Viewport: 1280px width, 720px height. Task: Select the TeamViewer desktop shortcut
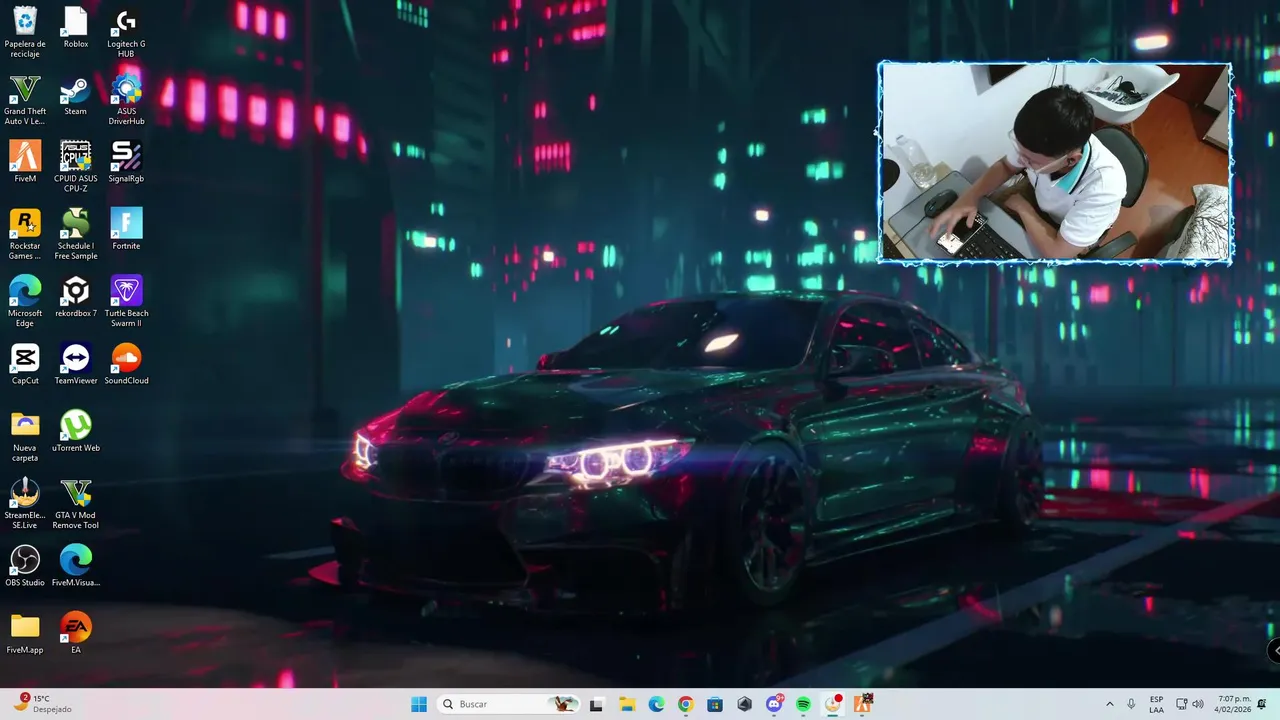tap(76, 364)
